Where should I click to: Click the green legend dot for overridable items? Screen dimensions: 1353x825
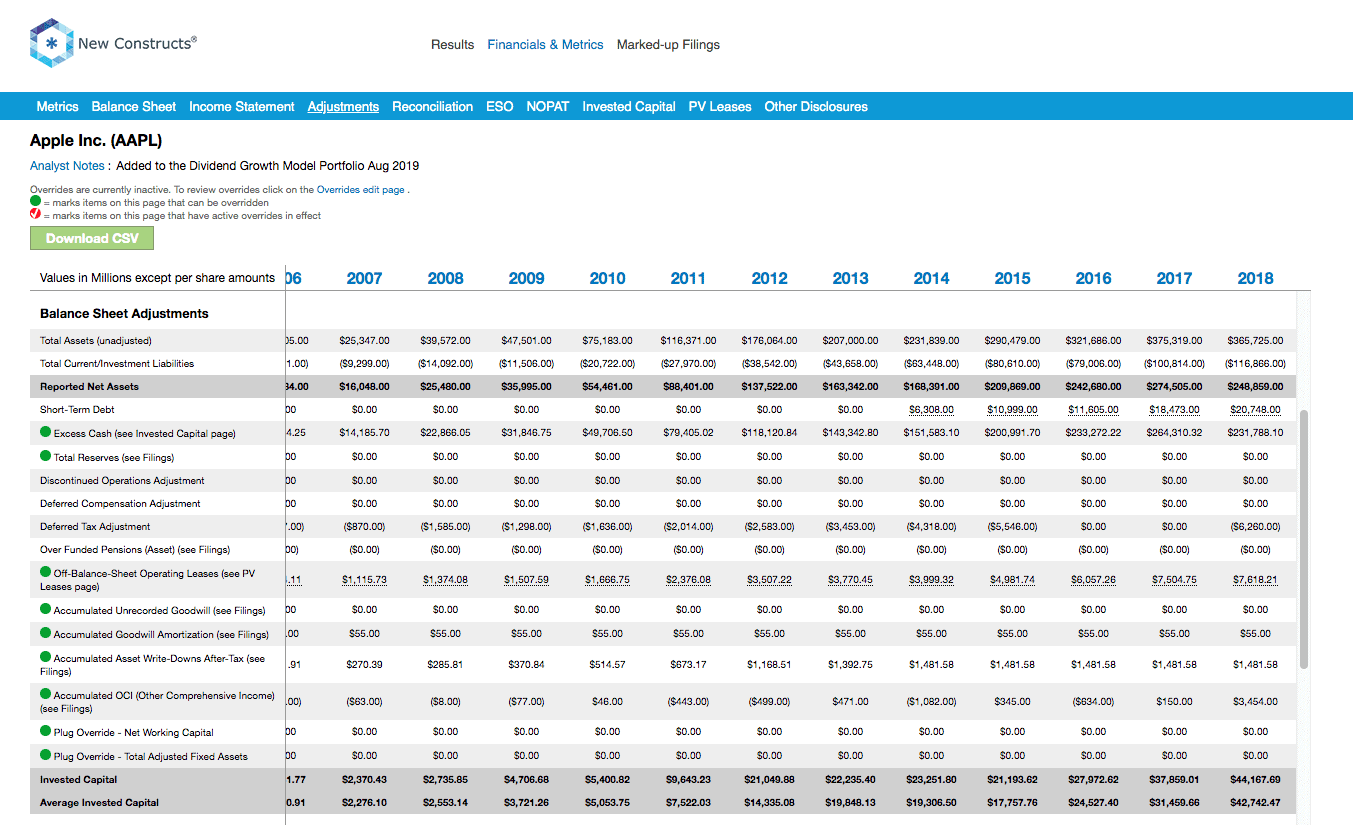pyautogui.click(x=35, y=201)
